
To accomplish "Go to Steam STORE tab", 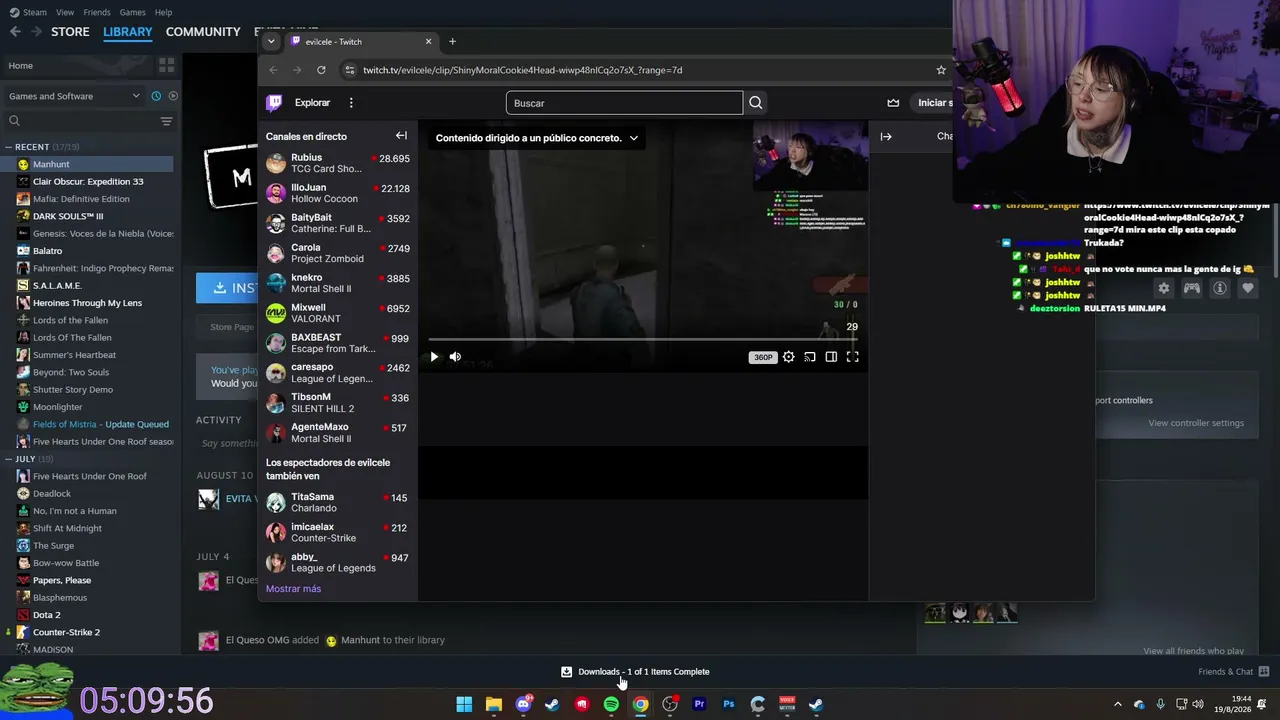I will [70, 32].
